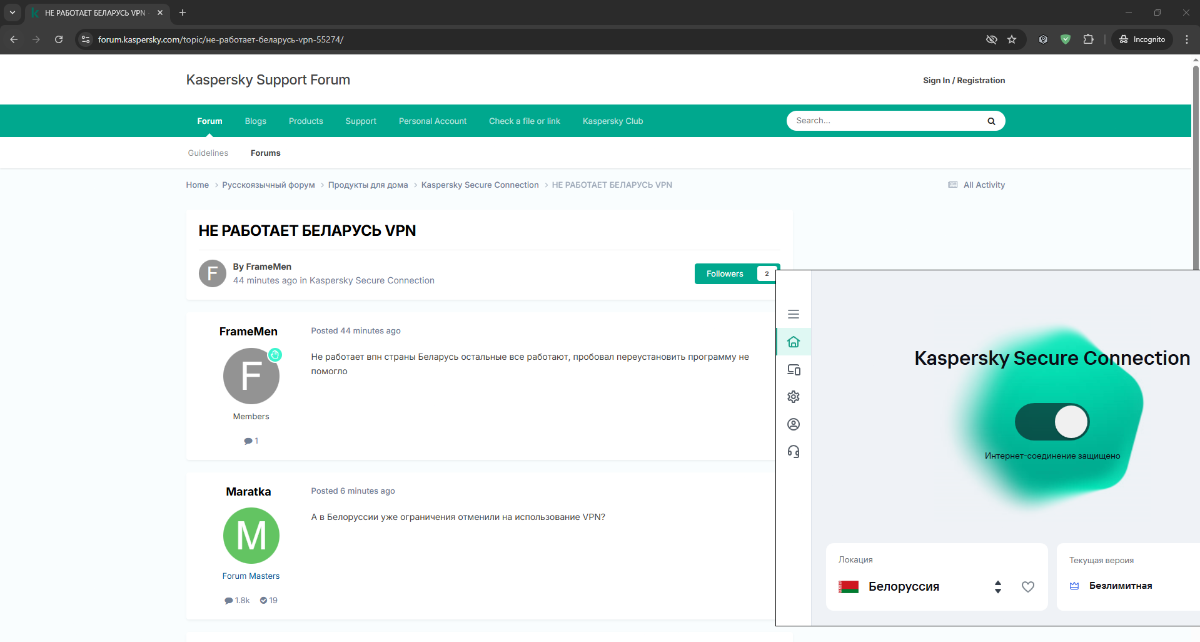The width and height of the screenshot is (1200, 642).
Task: Click Maratka's 19 solutions check icon
Action: pyautogui.click(x=264, y=601)
